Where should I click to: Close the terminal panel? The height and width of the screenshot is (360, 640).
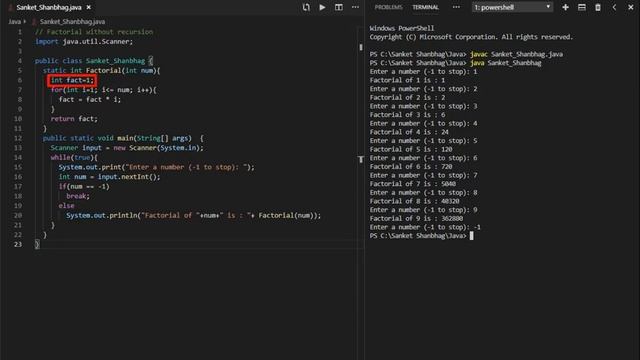pos(630,7)
